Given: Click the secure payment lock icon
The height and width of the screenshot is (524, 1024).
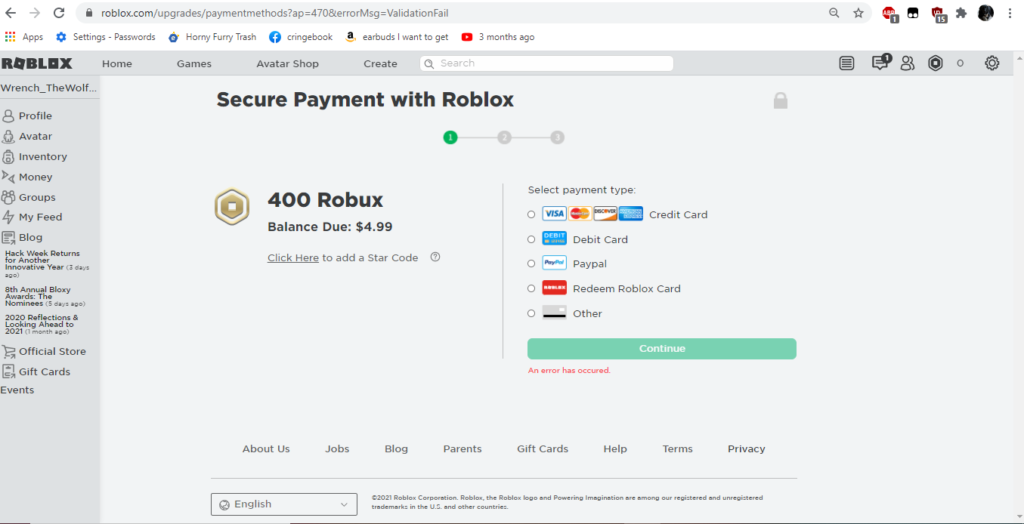Looking at the screenshot, I should click(x=780, y=101).
